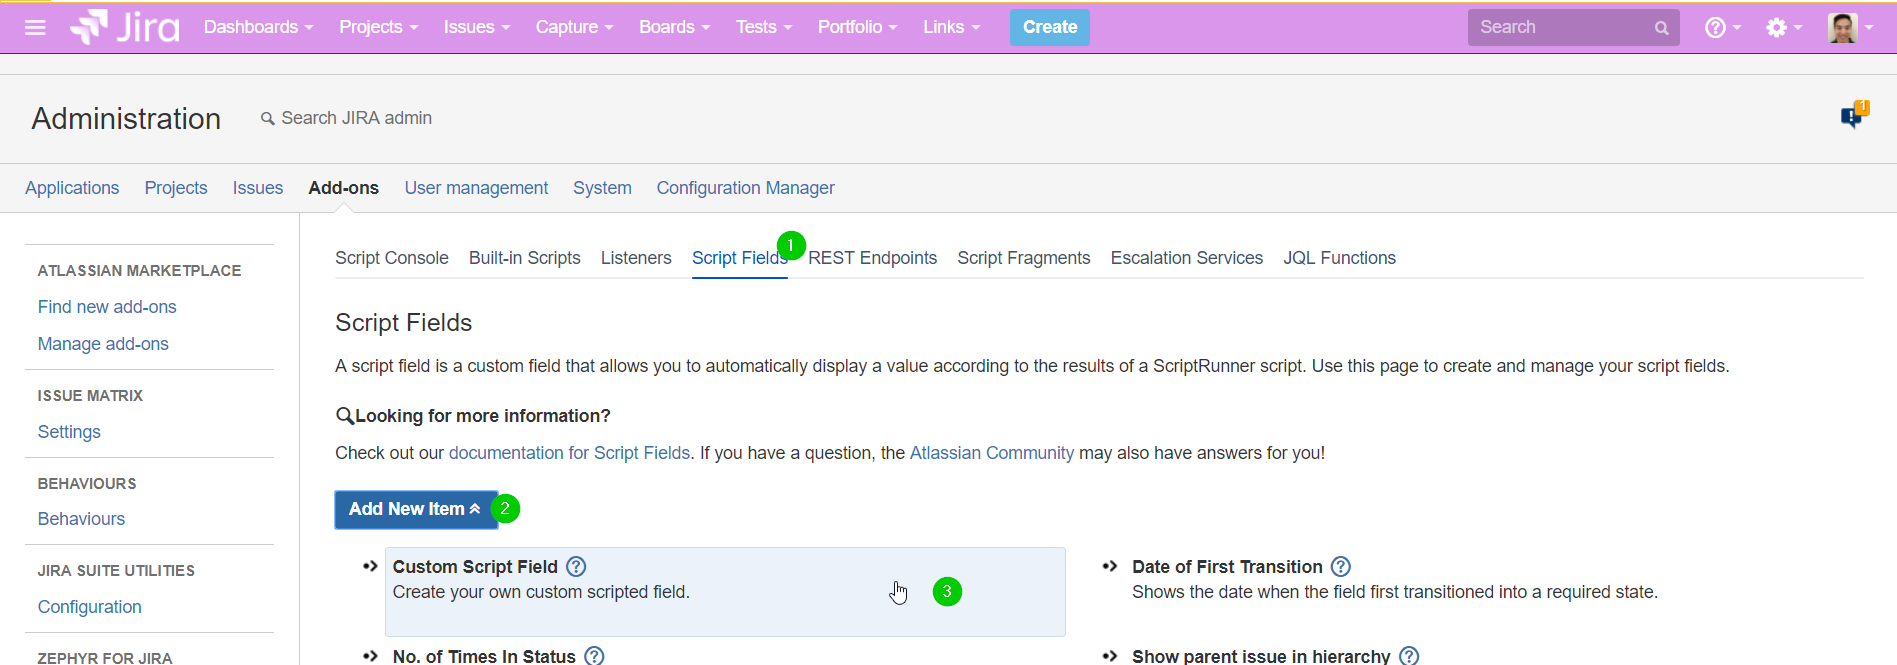Select the System admin tab

tap(602, 188)
